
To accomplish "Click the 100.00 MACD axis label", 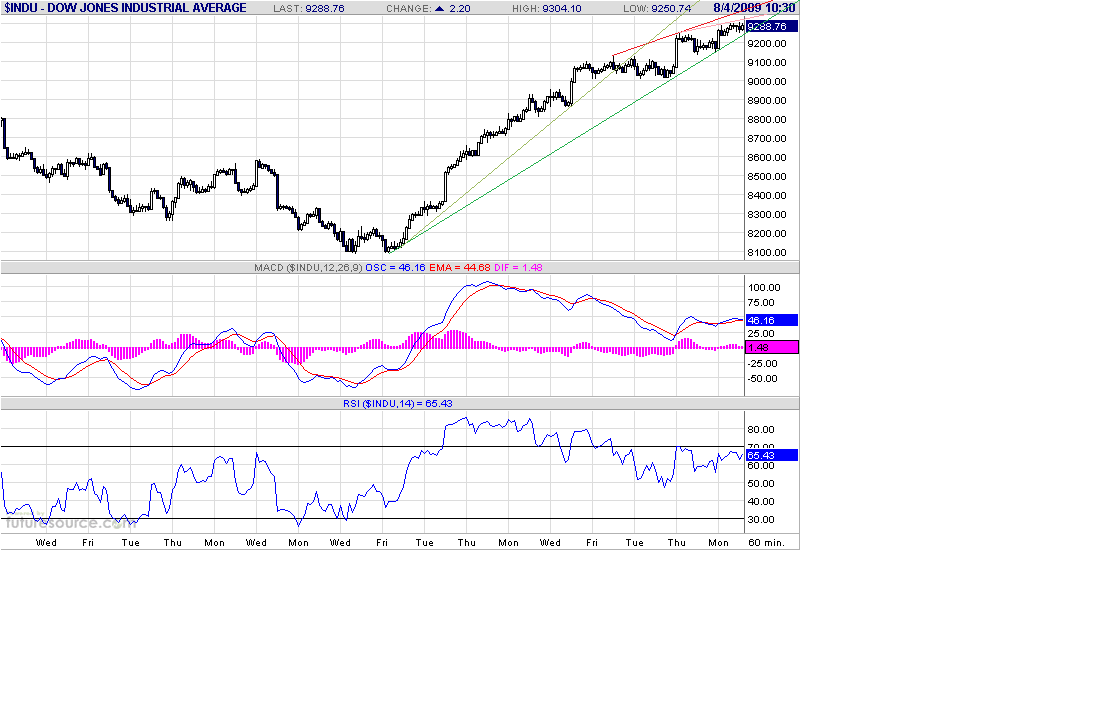I will 764,288.
